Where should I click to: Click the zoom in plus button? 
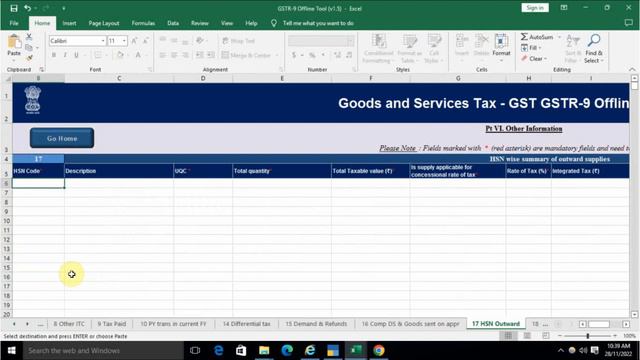pyautogui.click(x=615, y=336)
